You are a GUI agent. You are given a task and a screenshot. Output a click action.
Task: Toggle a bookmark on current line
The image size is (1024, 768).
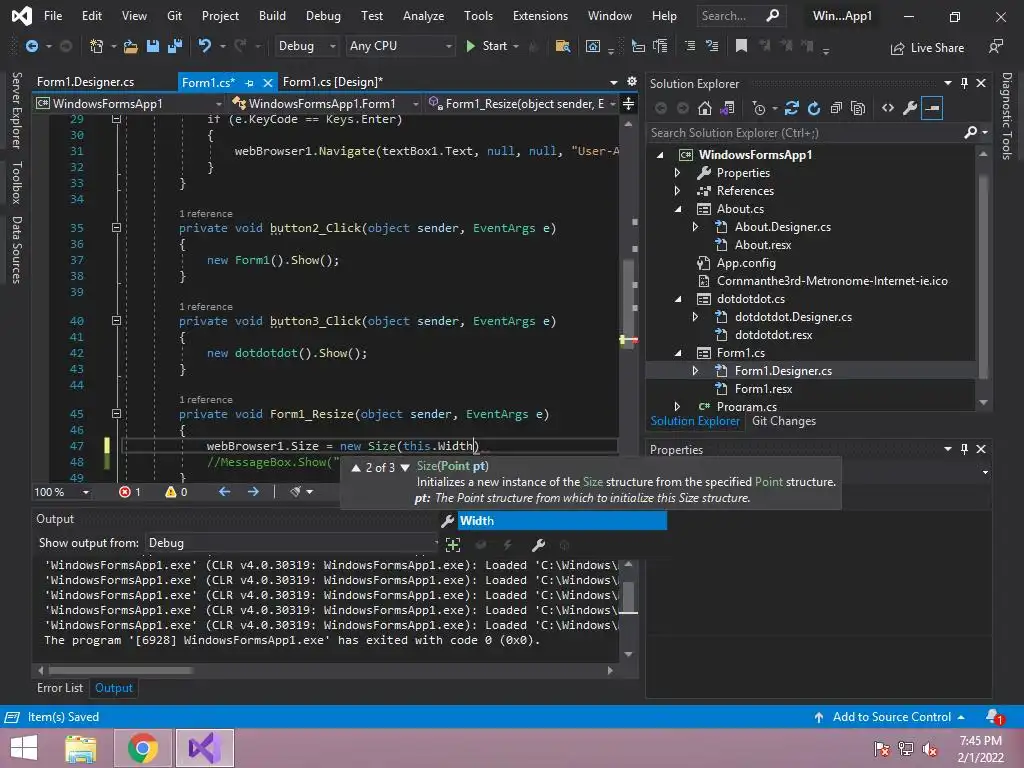pos(741,46)
